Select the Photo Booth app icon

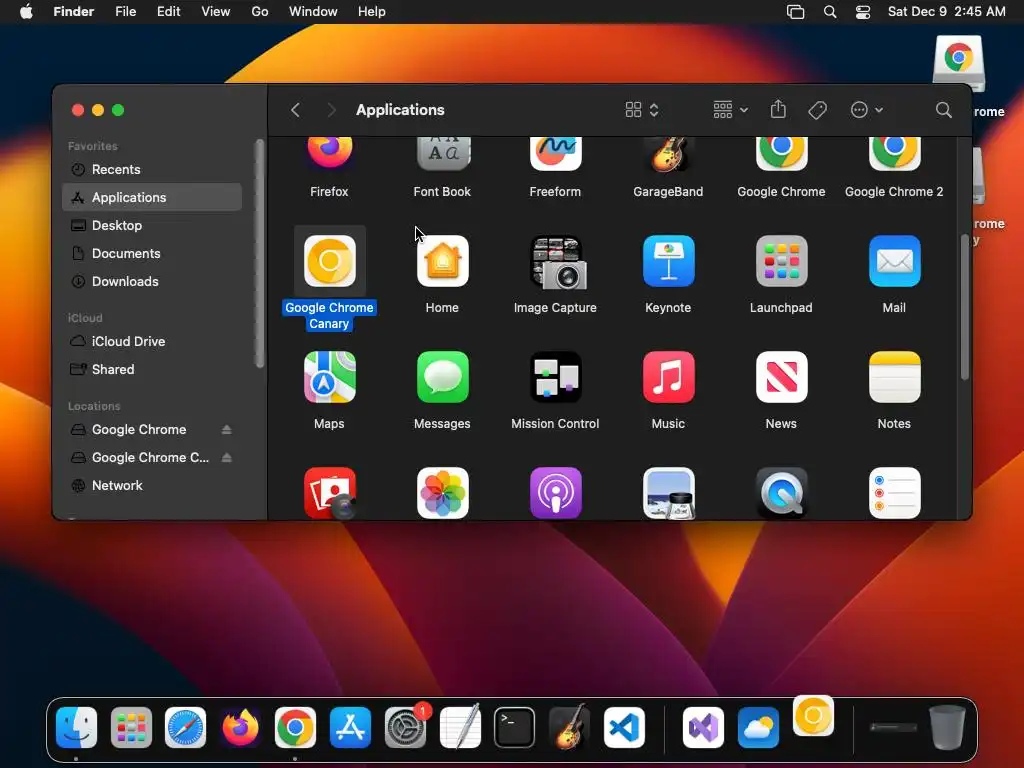click(x=330, y=493)
